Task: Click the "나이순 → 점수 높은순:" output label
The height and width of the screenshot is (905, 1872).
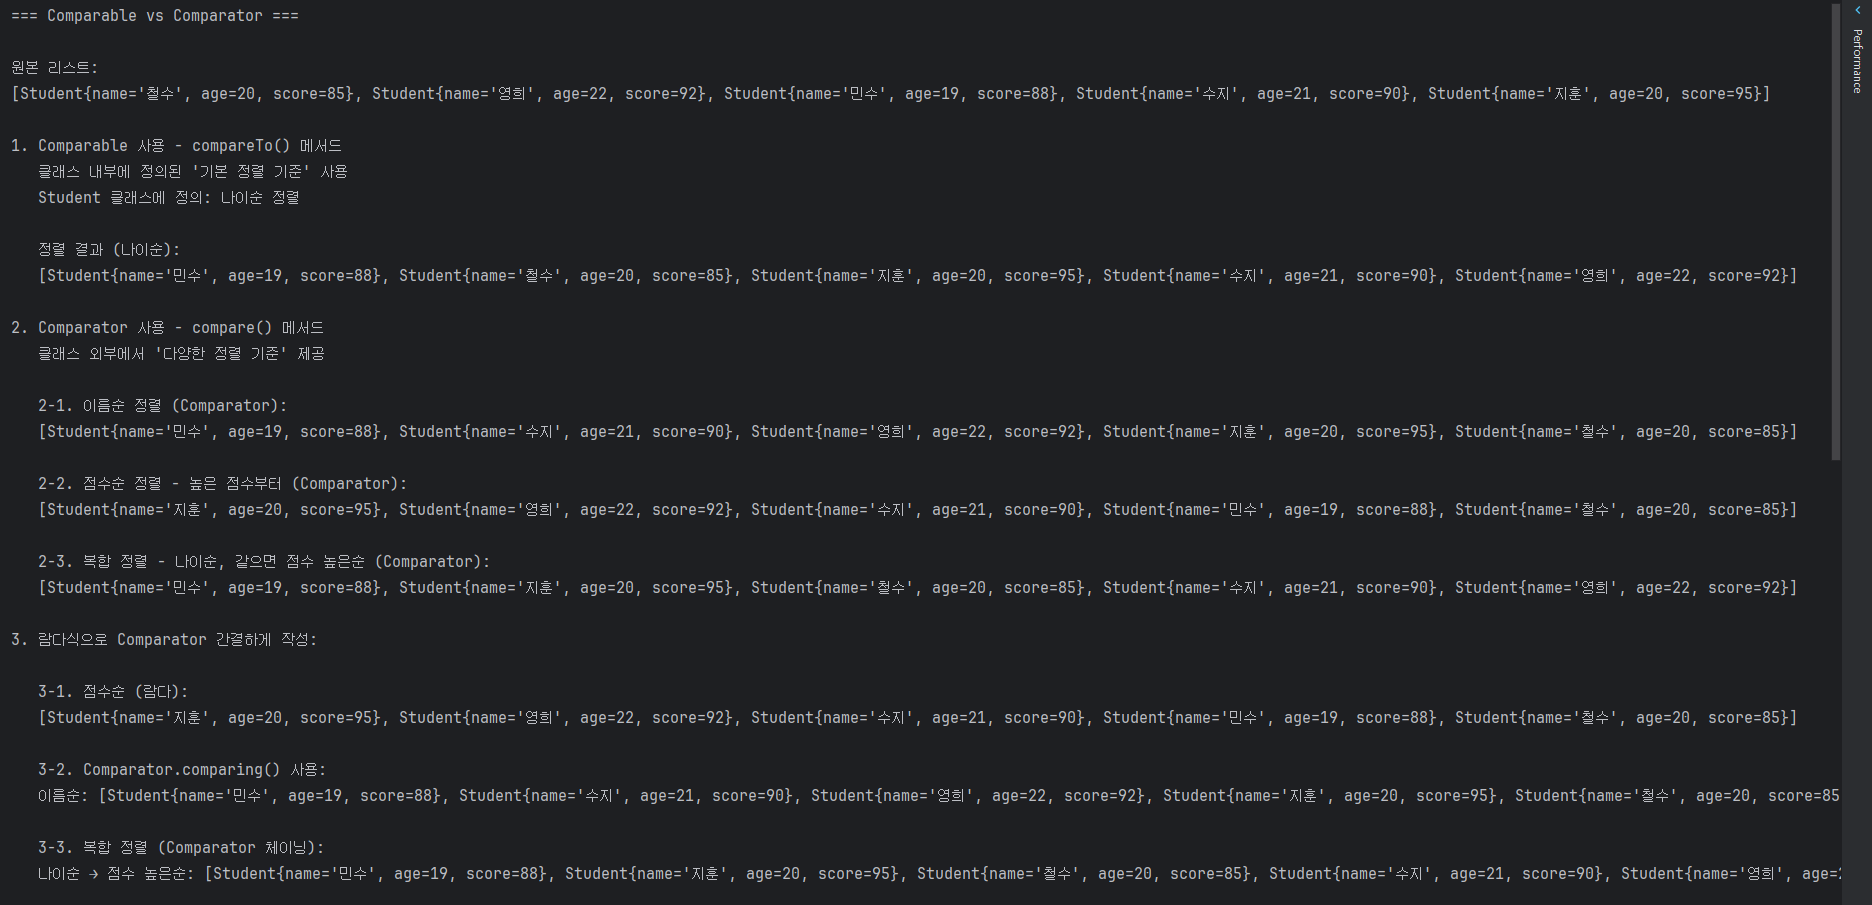Action: (116, 874)
